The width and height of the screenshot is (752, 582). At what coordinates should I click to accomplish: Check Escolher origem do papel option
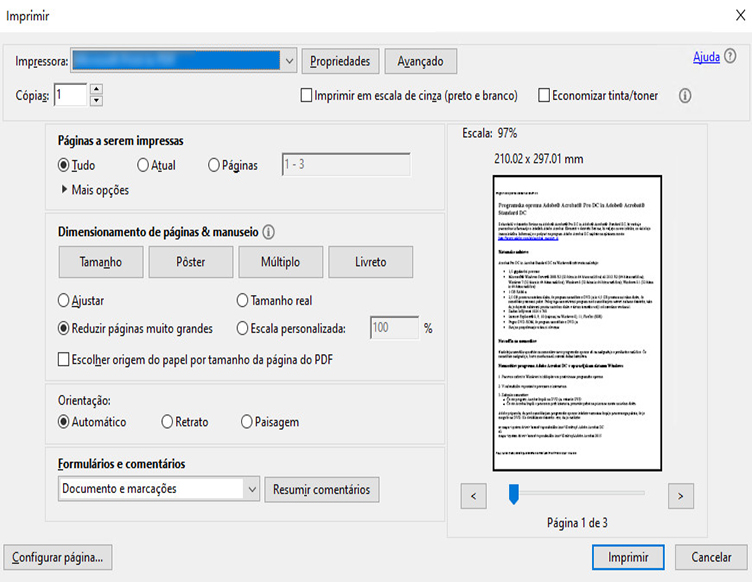[x=63, y=360]
